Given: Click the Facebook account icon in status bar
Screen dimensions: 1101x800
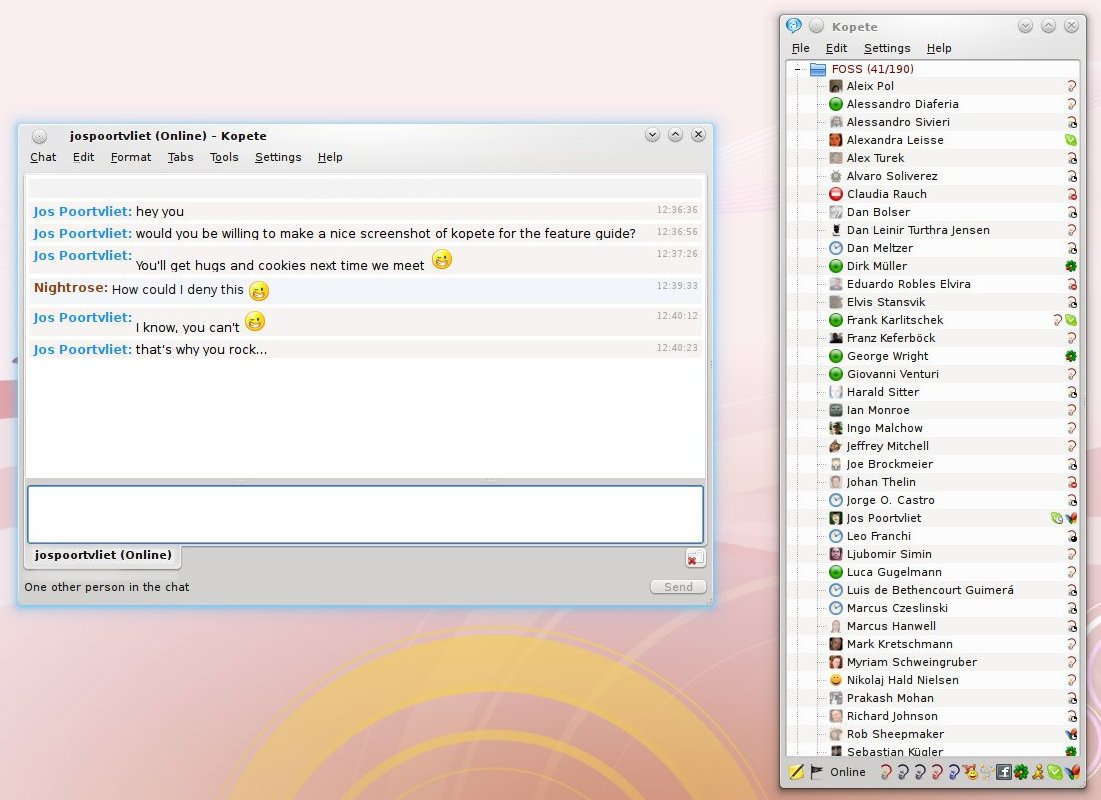Looking at the screenshot, I should pyautogui.click(x=1004, y=772).
